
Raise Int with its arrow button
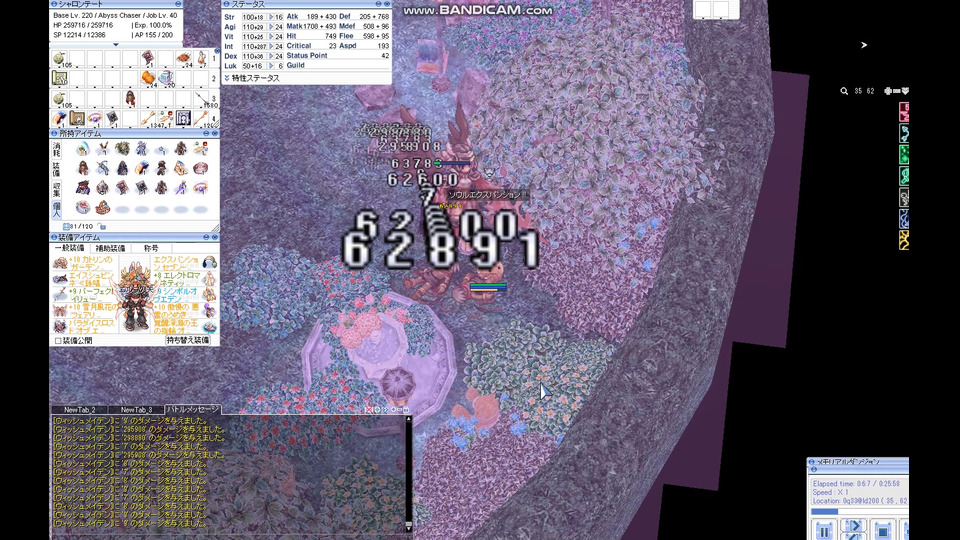271,47
